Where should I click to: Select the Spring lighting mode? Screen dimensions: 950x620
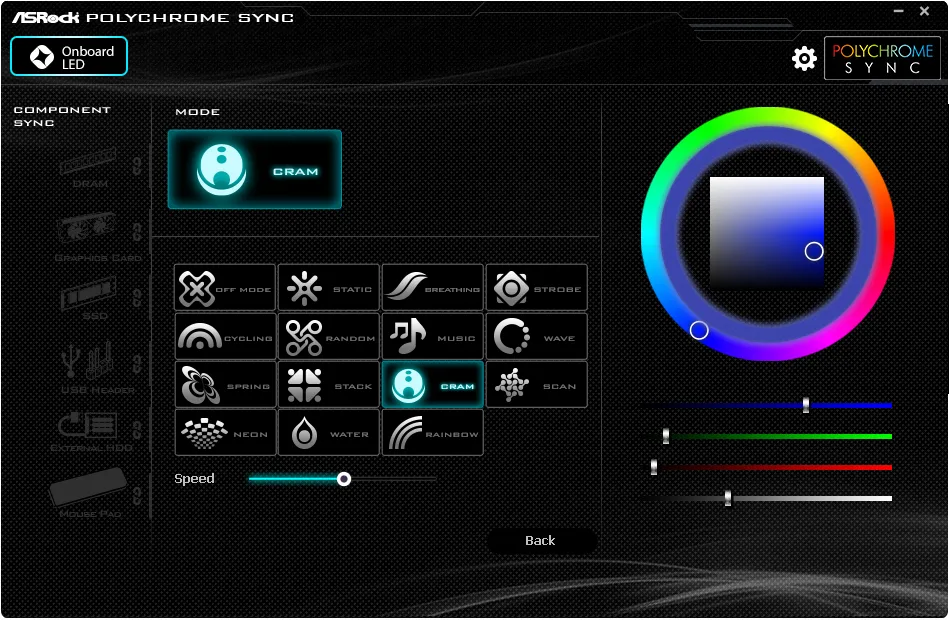(225, 385)
